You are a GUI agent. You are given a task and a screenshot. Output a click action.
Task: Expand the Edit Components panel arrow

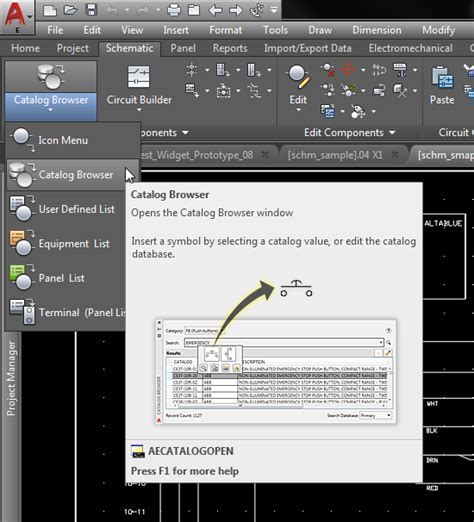tap(392, 133)
